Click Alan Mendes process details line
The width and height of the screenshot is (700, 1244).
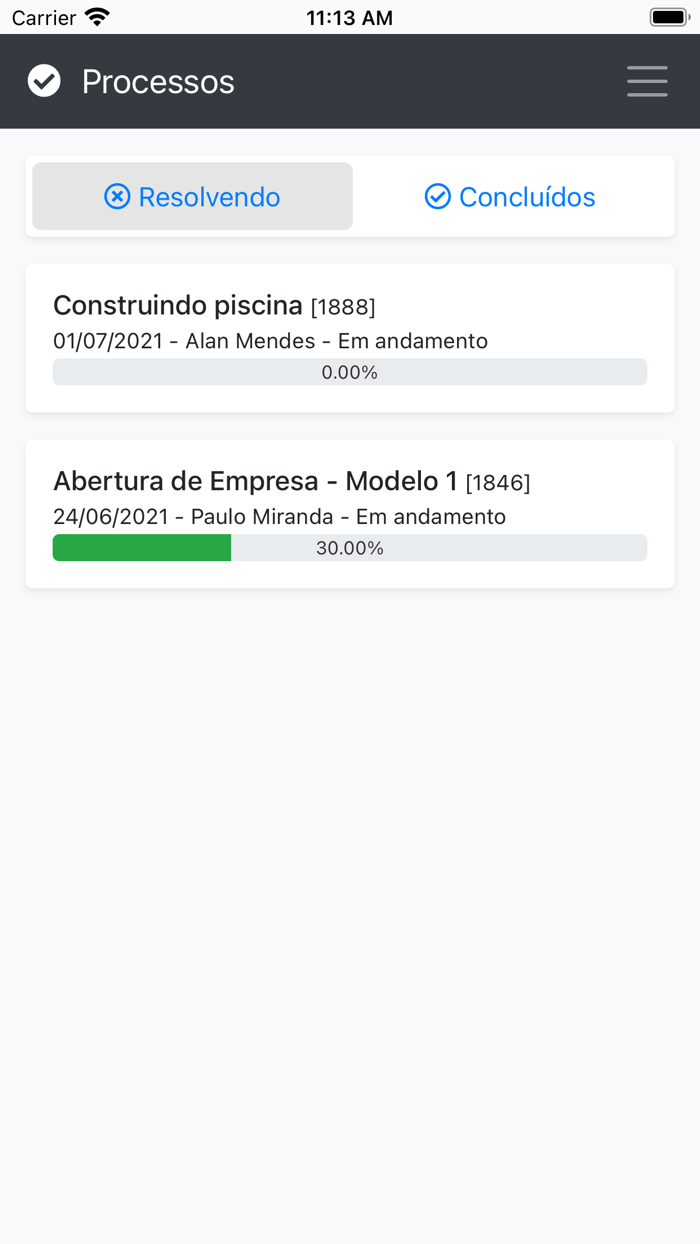[270, 341]
